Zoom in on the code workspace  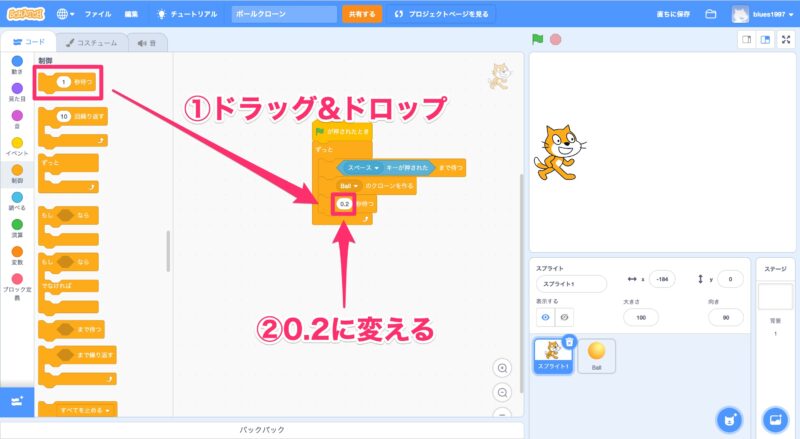(503, 368)
